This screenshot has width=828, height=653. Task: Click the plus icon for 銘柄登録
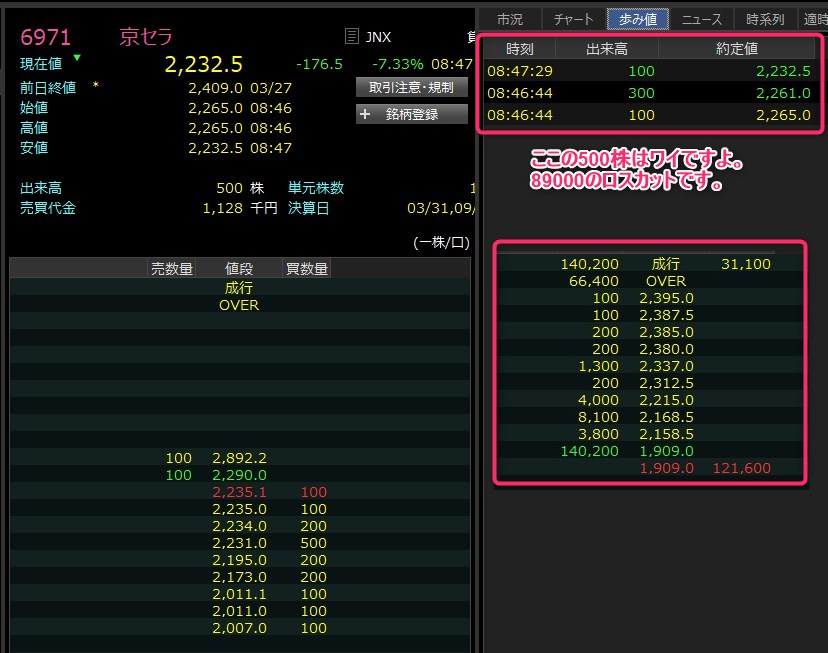tap(365, 114)
